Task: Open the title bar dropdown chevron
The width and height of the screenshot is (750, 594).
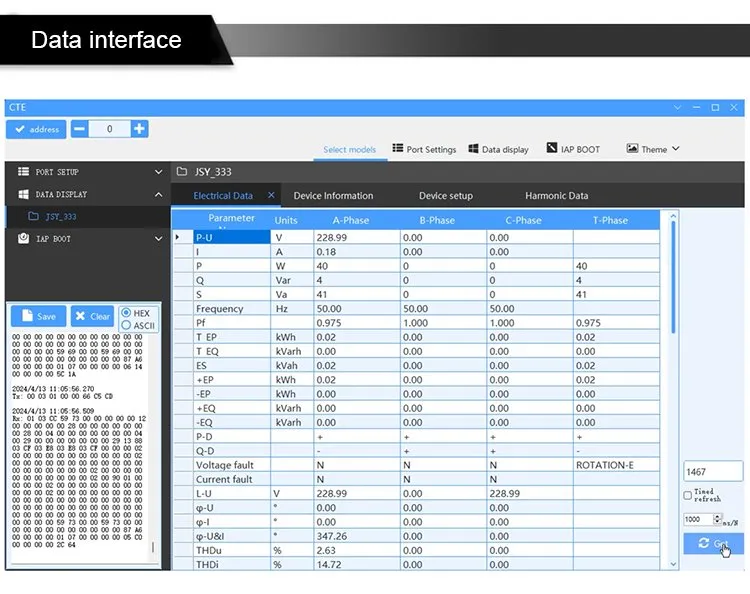Action: coord(677,107)
